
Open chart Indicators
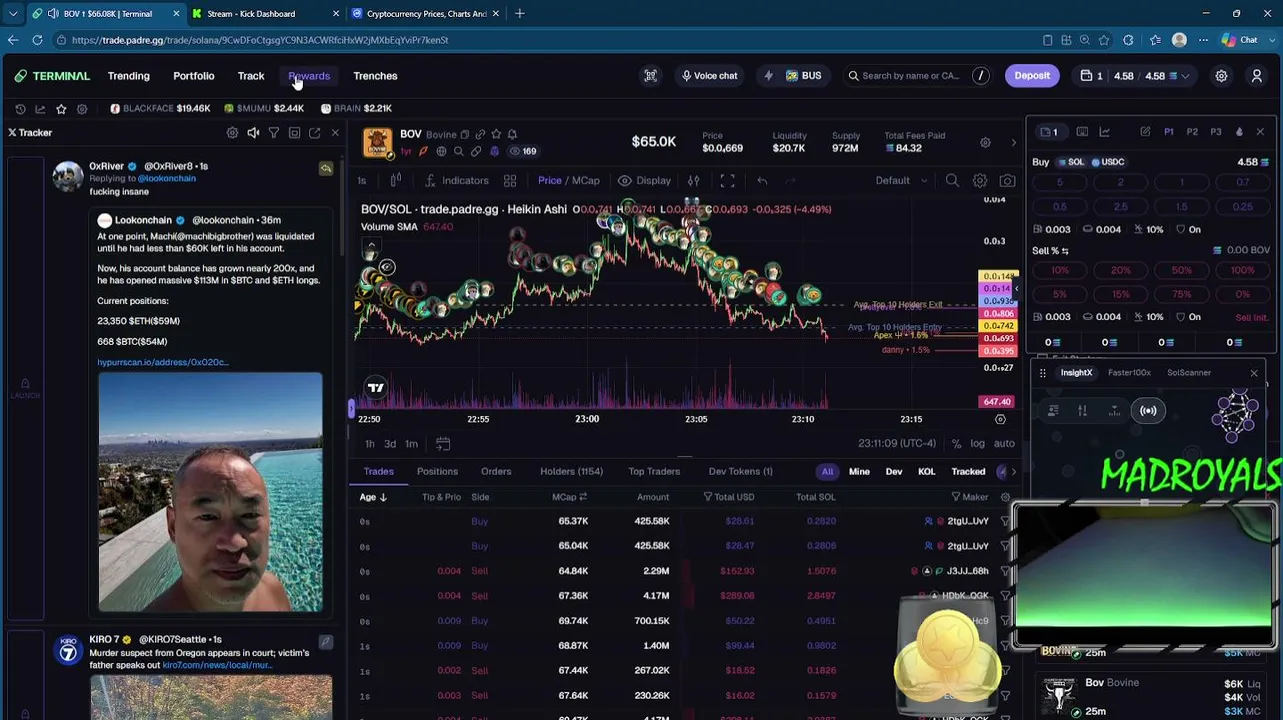pyautogui.click(x=458, y=181)
